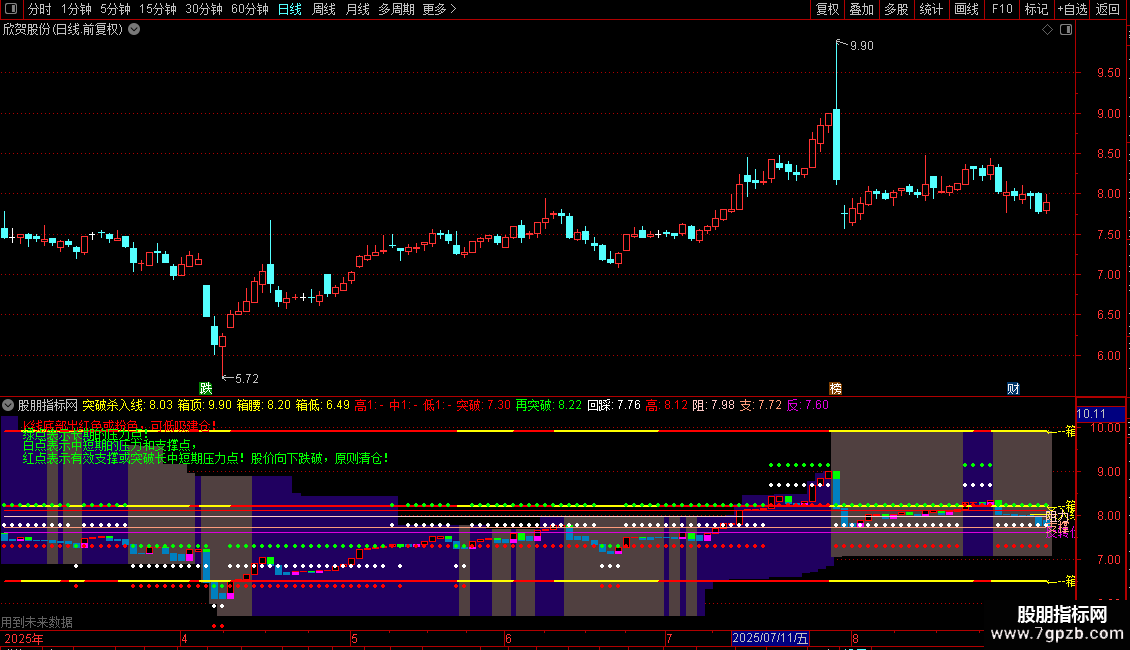Image resolution: width=1130 pixels, height=650 pixels.
Task: Click the 5.72 low price label
Action: tap(246, 378)
